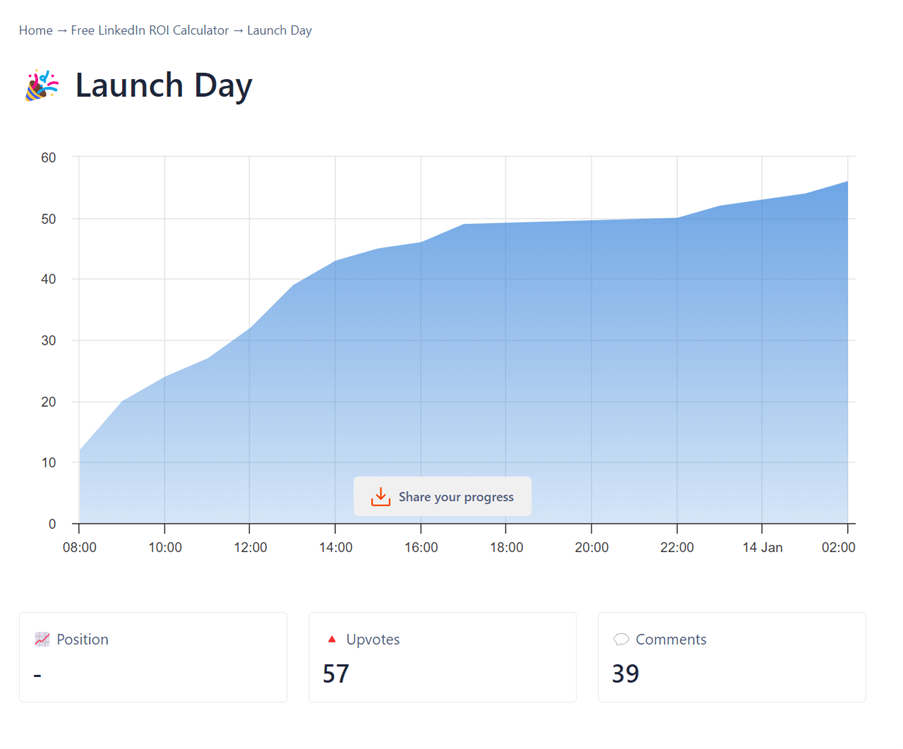Click the download icon on the share button
Viewport: 903px width, 749px height.
[x=381, y=496]
